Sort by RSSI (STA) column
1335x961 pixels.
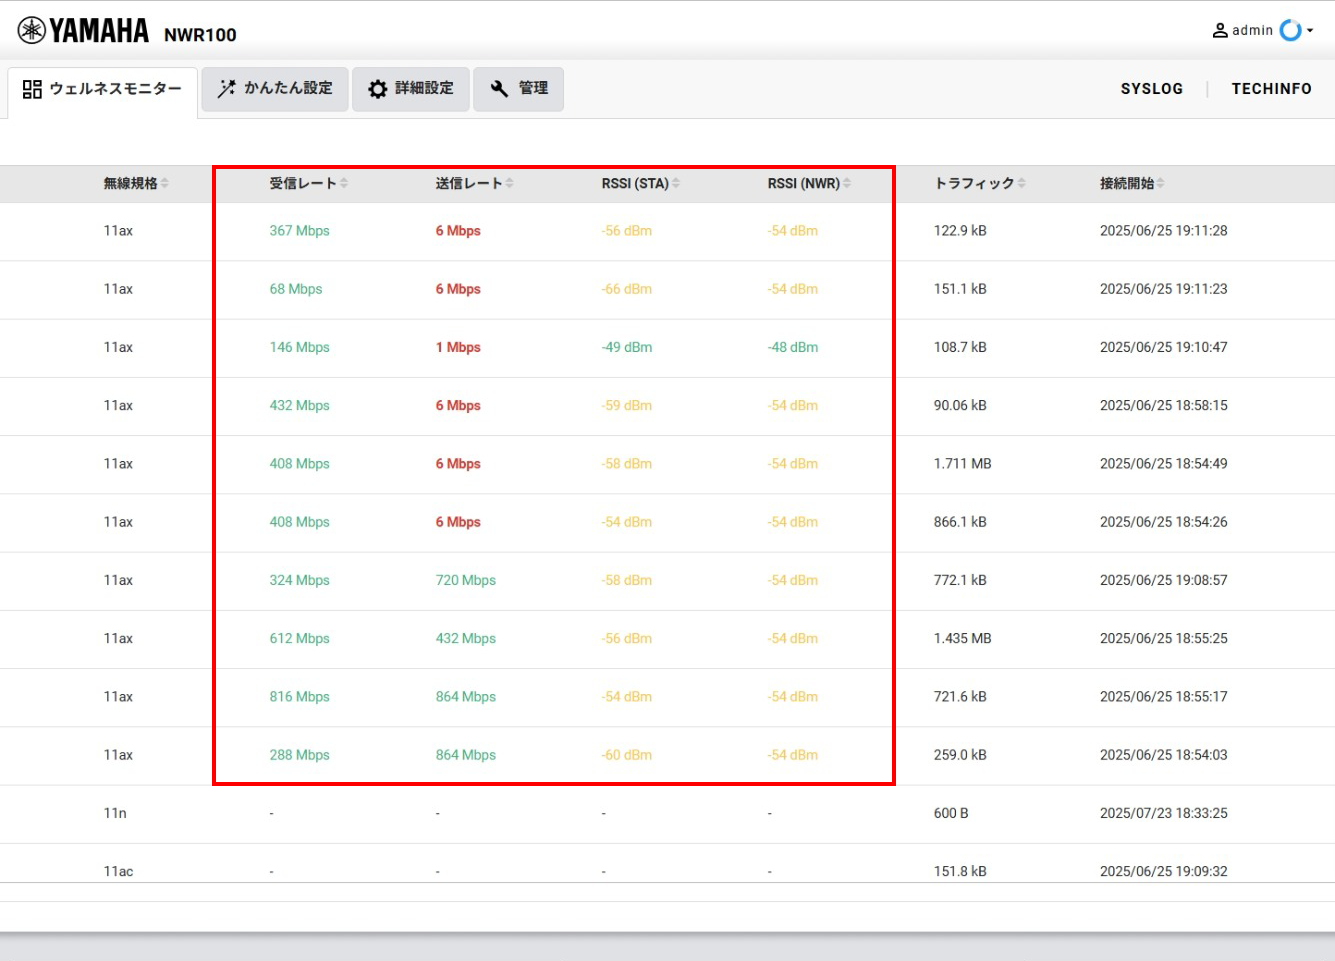(x=676, y=184)
